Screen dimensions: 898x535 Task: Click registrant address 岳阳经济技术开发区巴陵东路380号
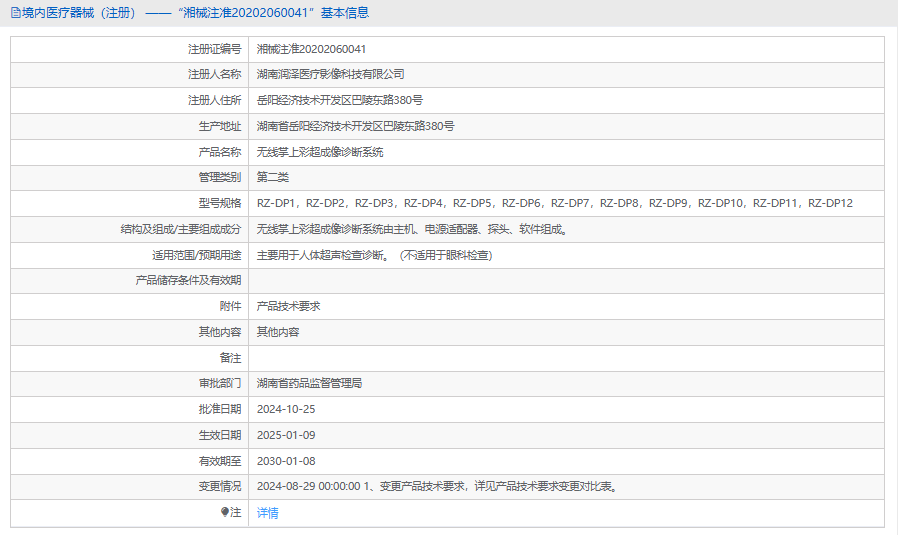(340, 100)
